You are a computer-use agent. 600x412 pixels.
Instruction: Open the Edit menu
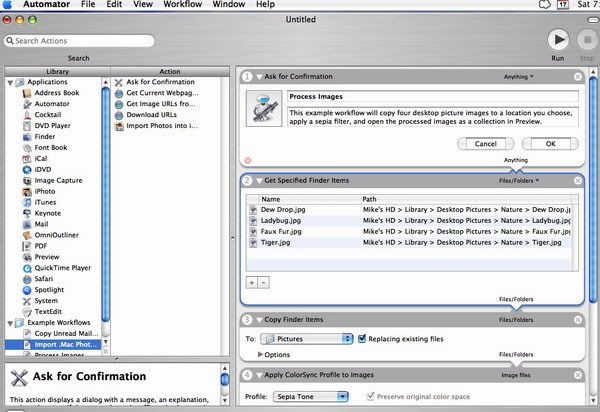(114, 5)
